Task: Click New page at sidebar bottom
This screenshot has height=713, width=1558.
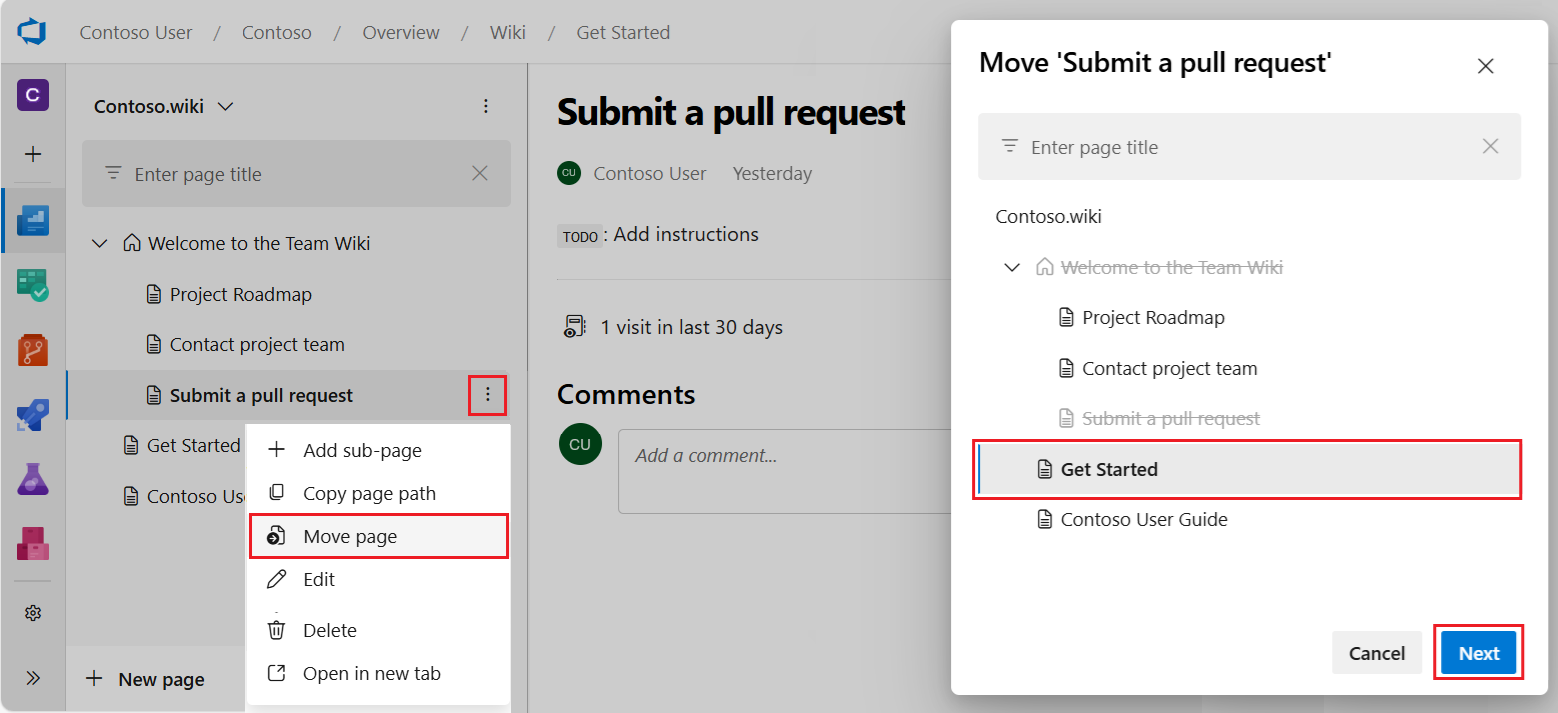Action: (145, 679)
